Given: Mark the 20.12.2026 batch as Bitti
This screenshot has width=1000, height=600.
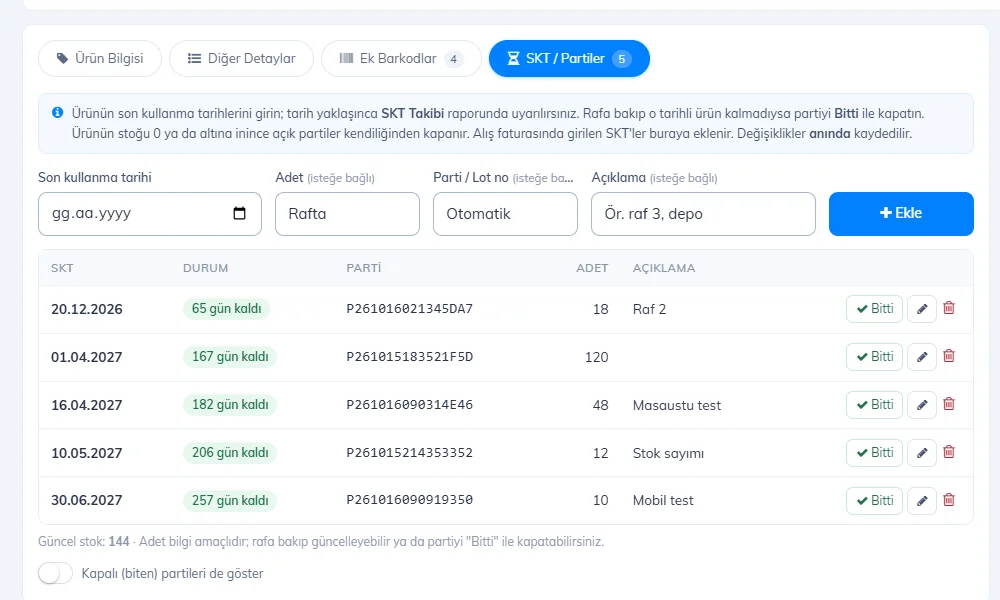Looking at the screenshot, I should (874, 309).
